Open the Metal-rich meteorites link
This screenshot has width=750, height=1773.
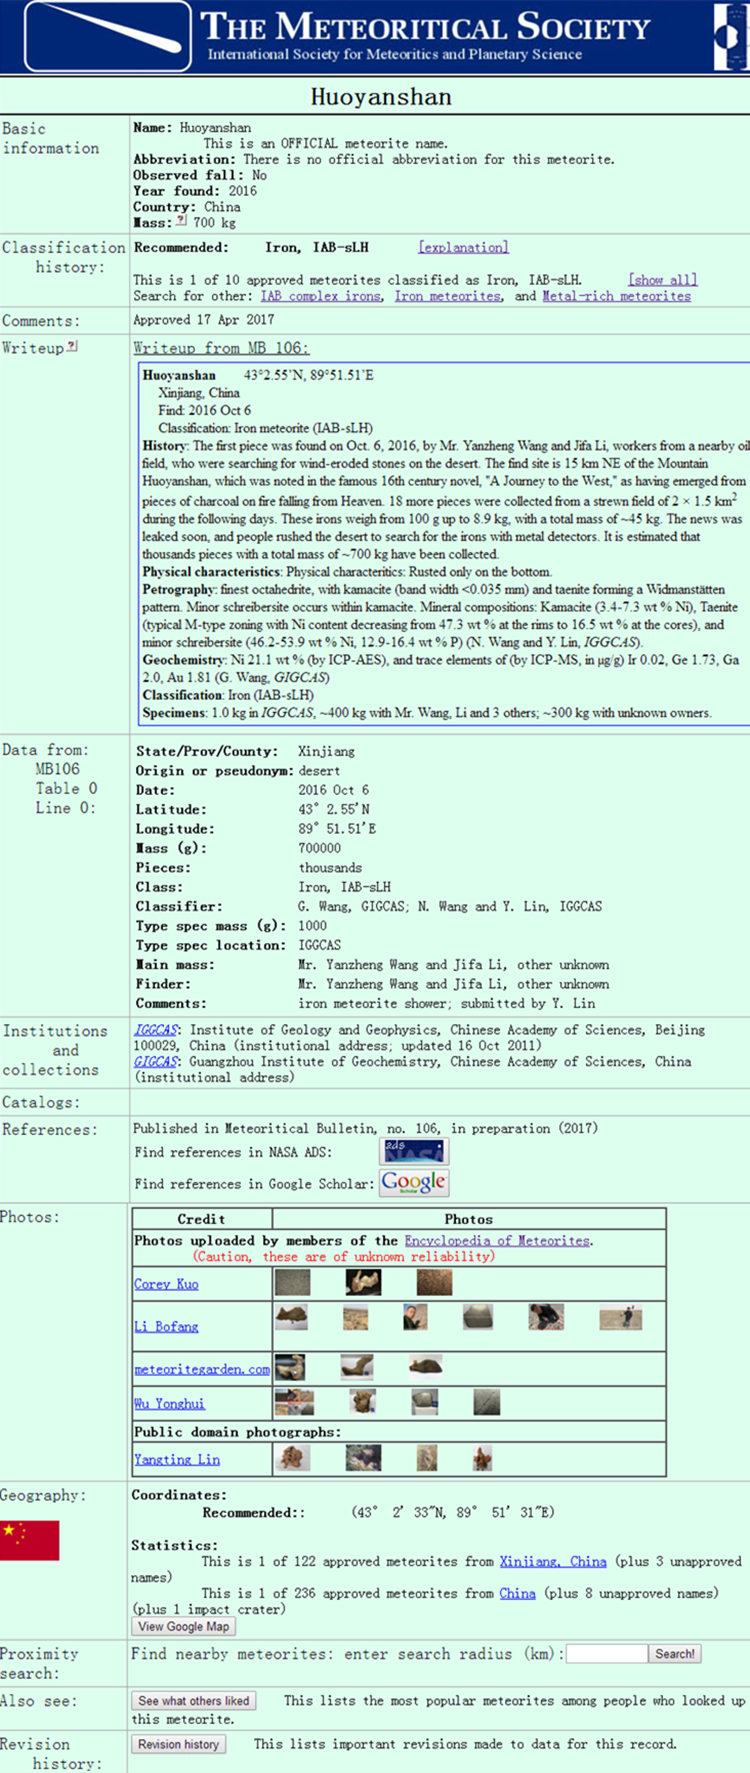click(617, 296)
